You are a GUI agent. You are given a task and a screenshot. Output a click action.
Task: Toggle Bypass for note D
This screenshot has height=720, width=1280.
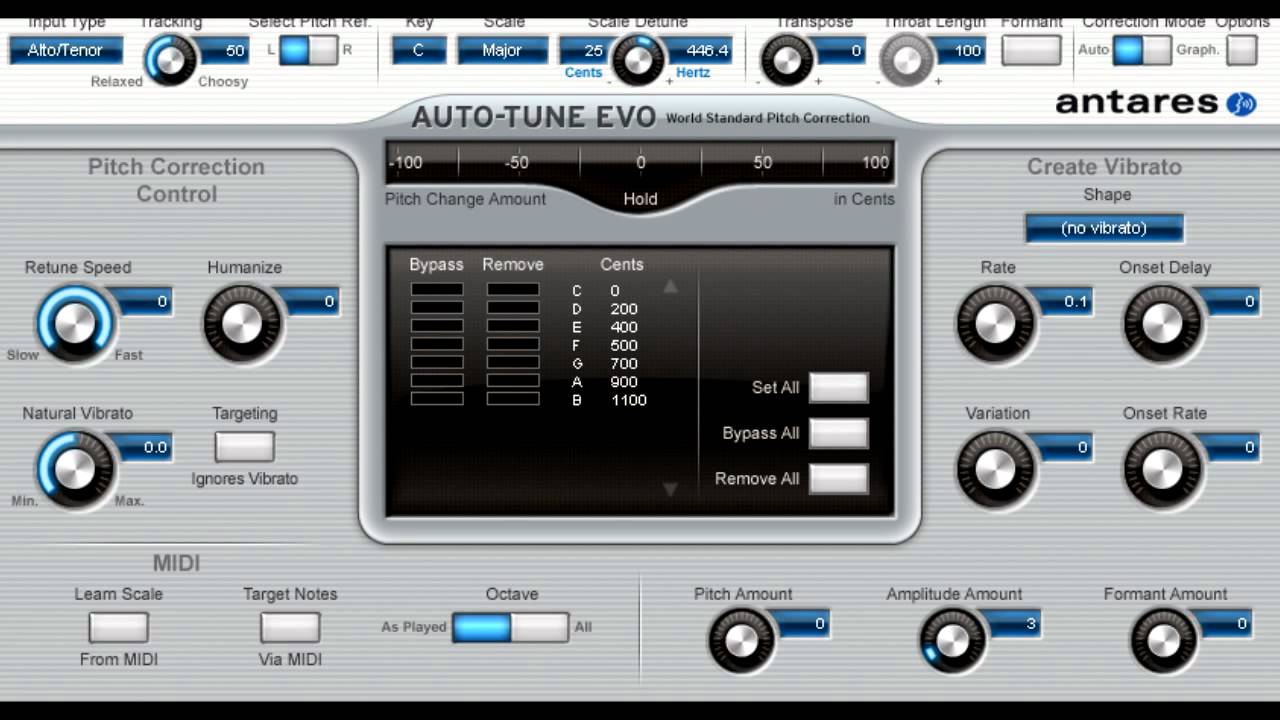pyautogui.click(x=437, y=308)
